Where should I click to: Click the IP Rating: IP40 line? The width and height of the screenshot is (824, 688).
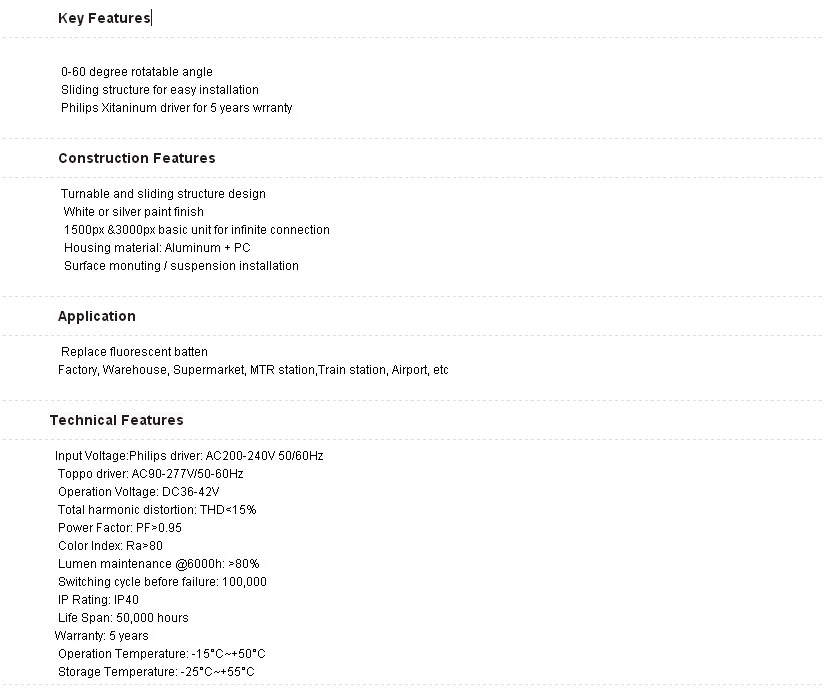(98, 600)
